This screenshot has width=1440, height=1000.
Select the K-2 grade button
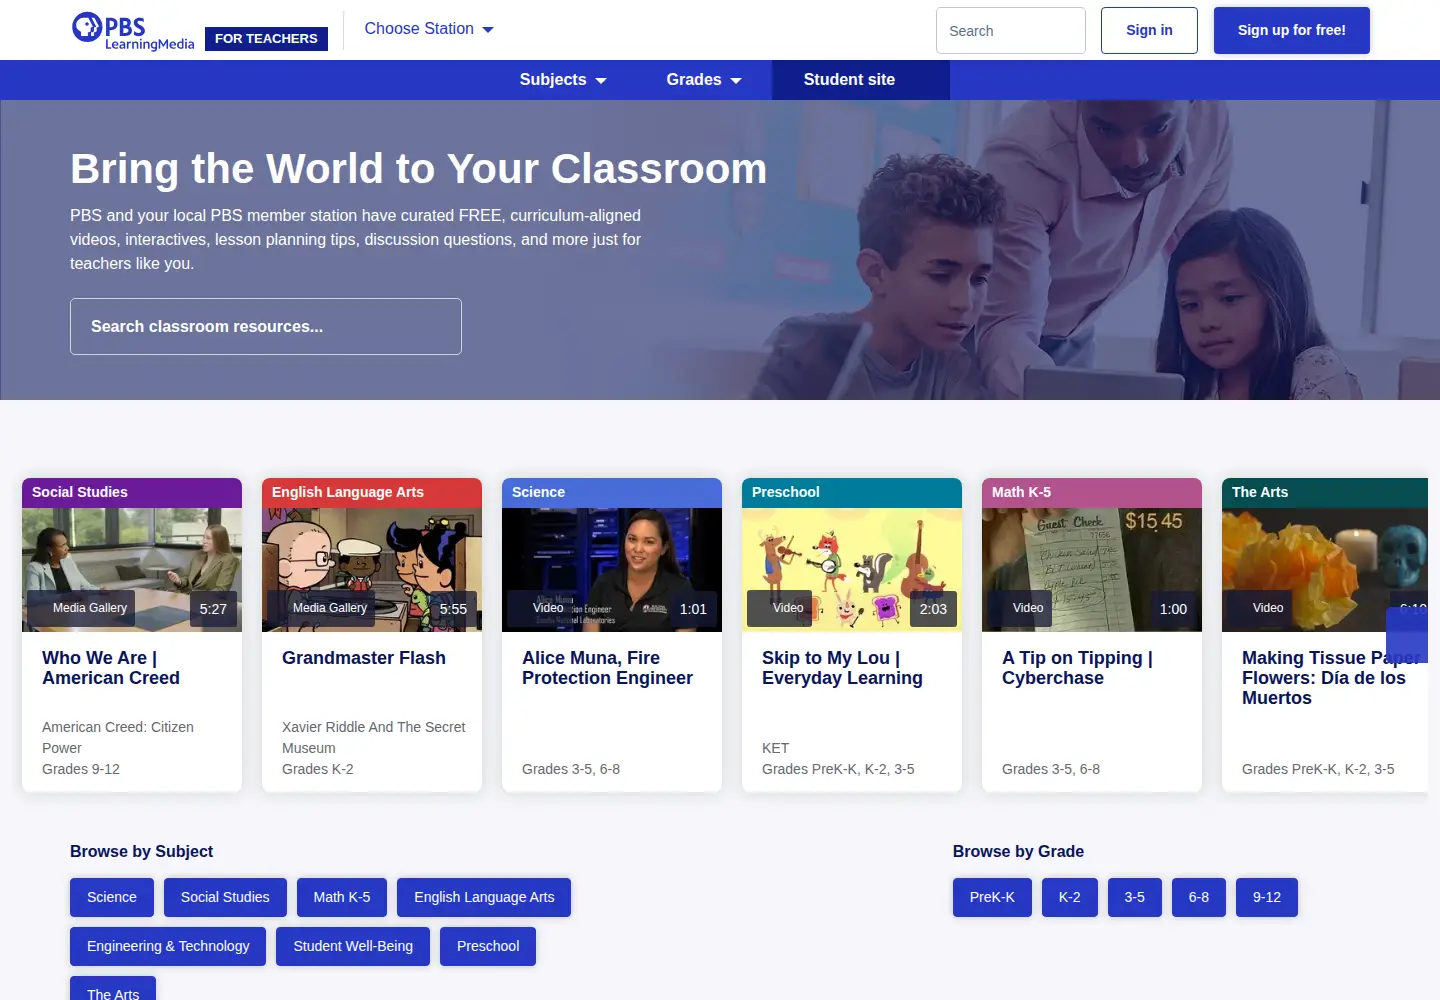[1070, 897]
